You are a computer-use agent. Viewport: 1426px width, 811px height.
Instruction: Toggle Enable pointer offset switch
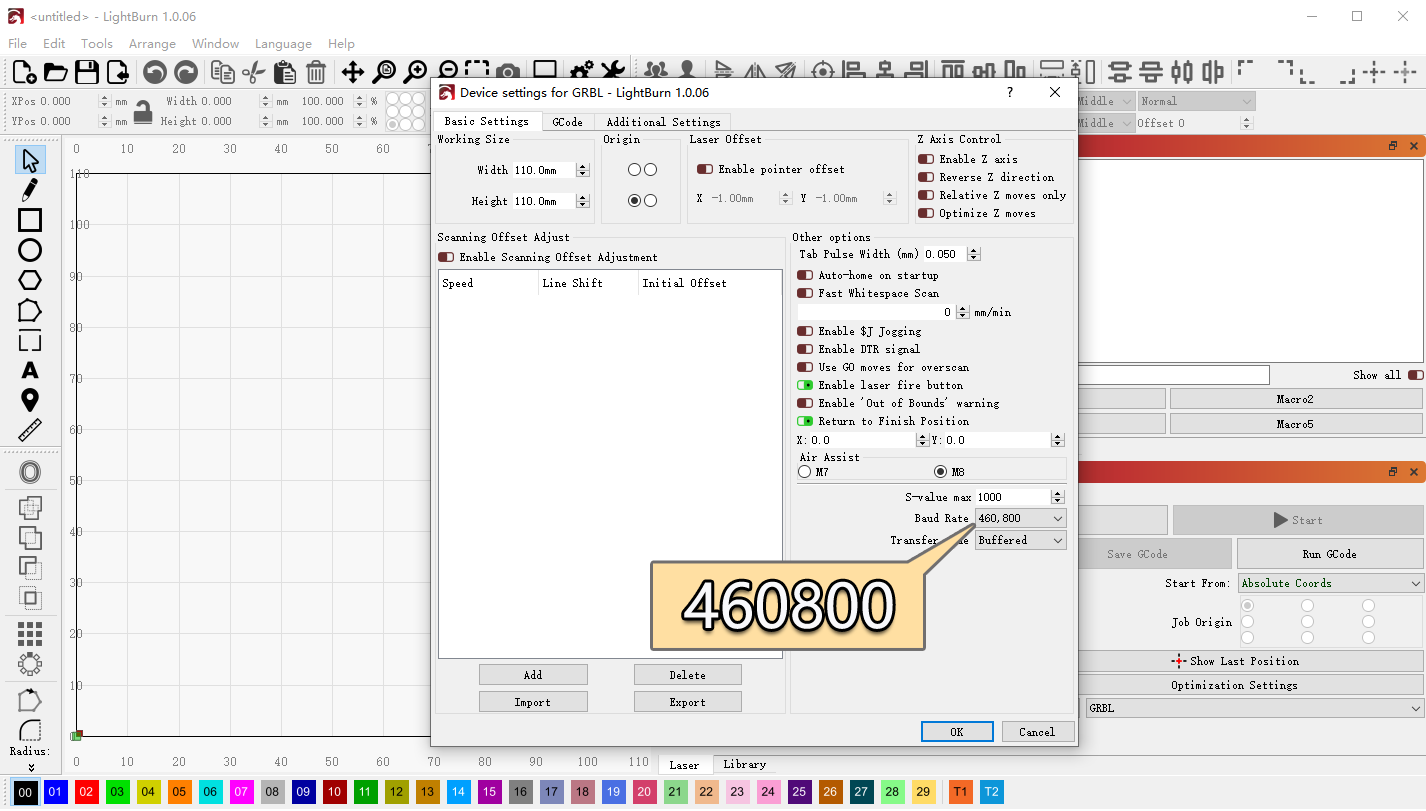pos(705,169)
